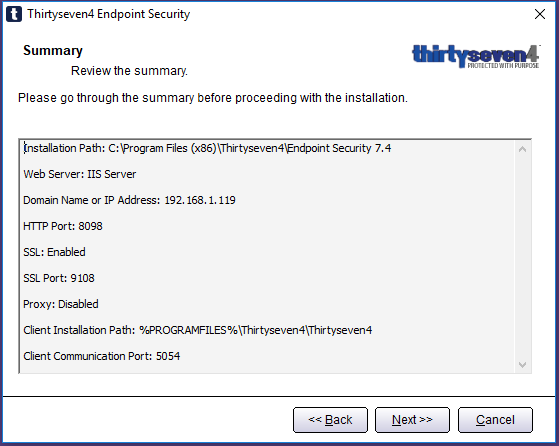Image resolution: width=559 pixels, height=446 pixels.
Task: Click the summary scrollbar down arrow
Action: tap(523, 365)
